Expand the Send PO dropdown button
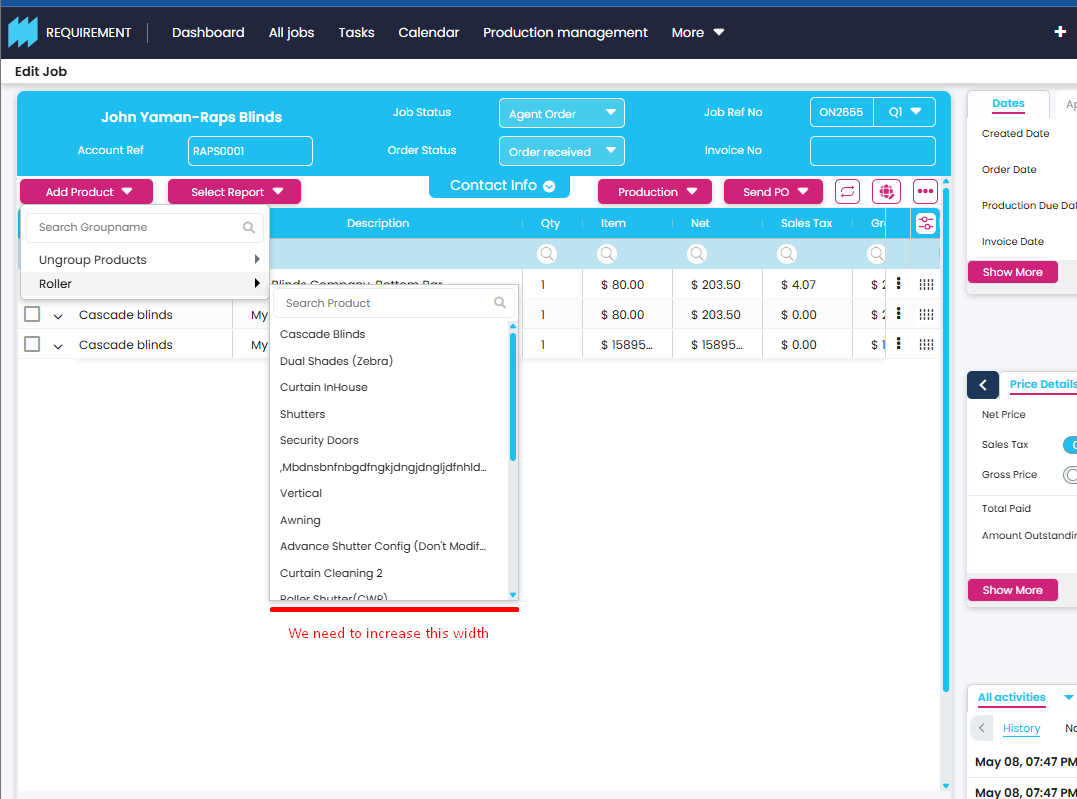1077x799 pixels. click(773, 192)
